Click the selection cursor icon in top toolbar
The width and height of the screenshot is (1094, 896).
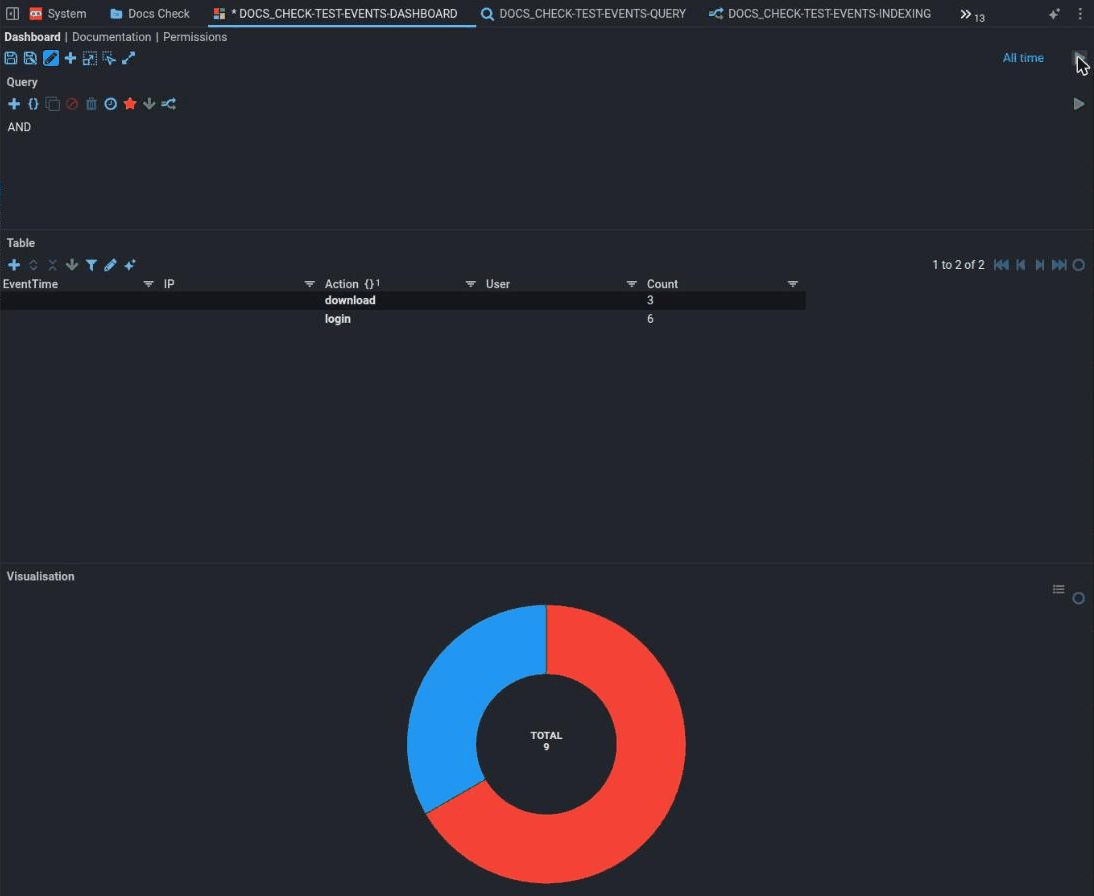point(109,59)
